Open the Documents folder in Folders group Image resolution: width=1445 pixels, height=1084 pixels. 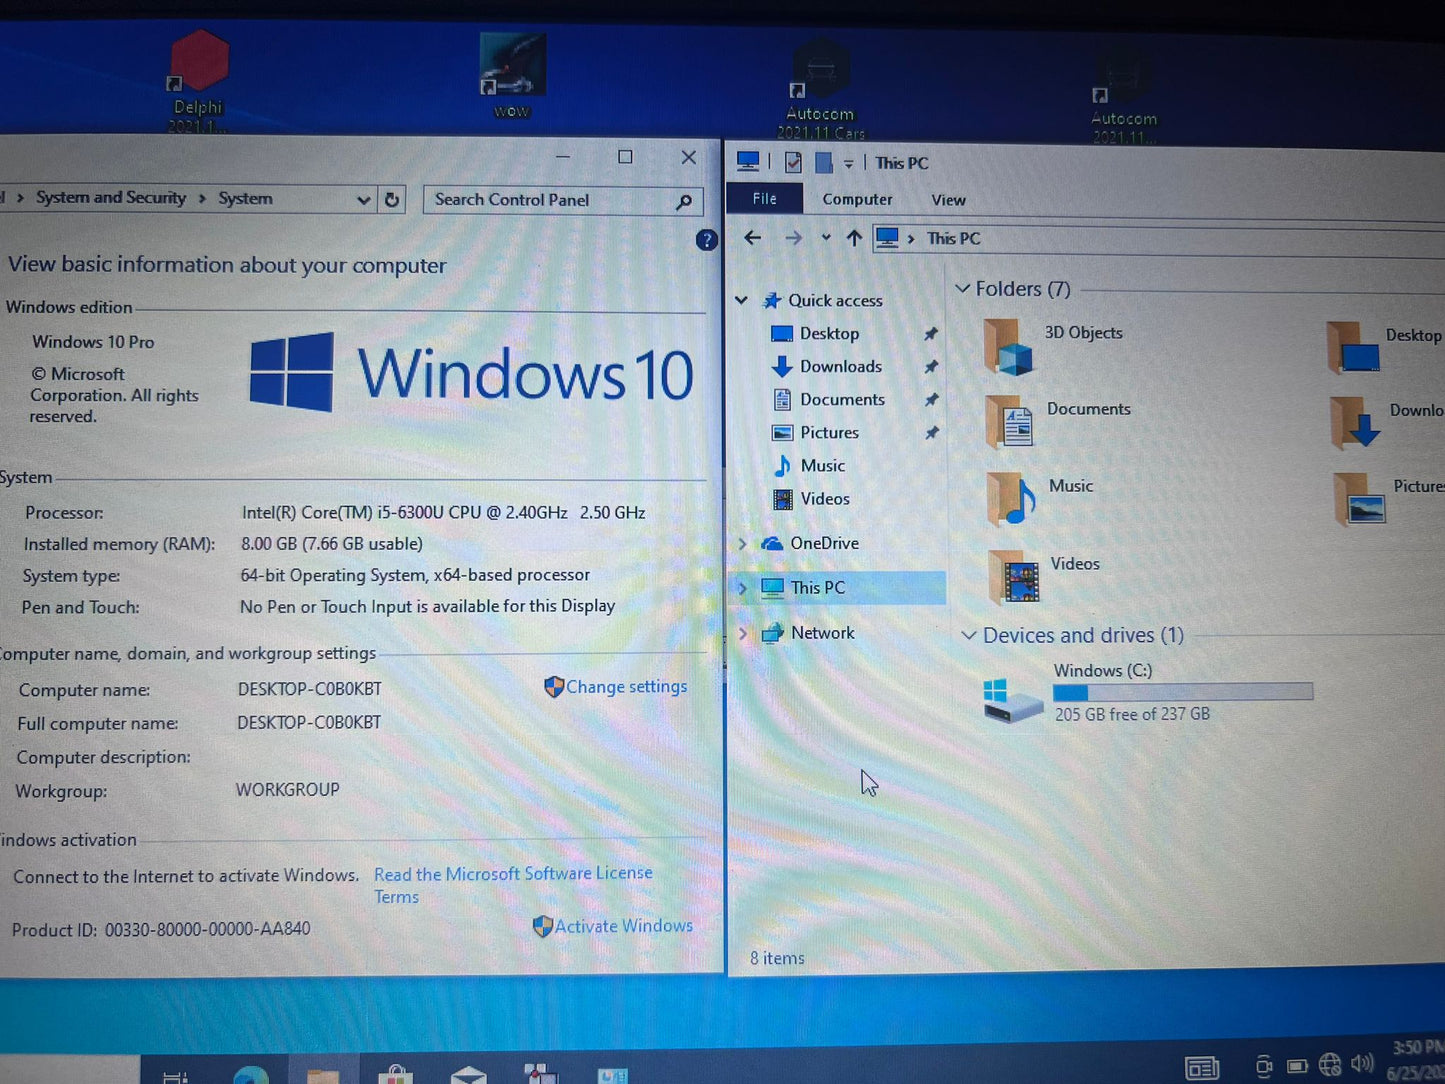(1057, 422)
